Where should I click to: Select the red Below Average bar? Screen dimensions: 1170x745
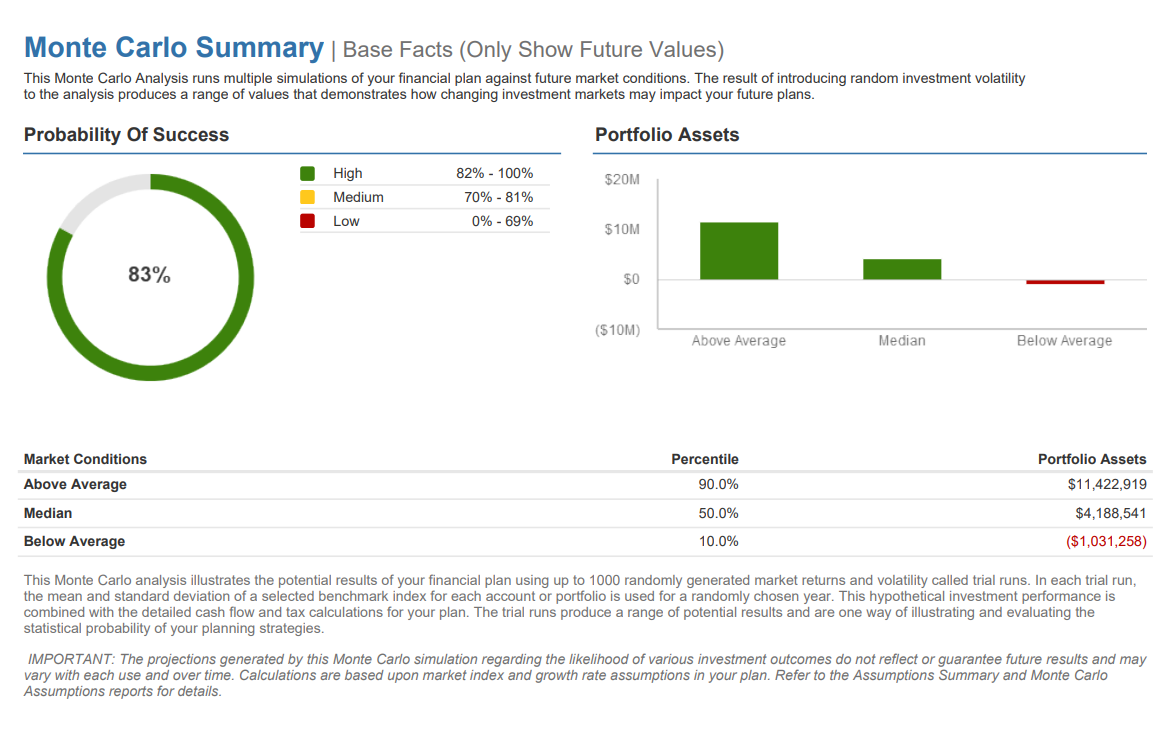pyautogui.click(x=1065, y=282)
